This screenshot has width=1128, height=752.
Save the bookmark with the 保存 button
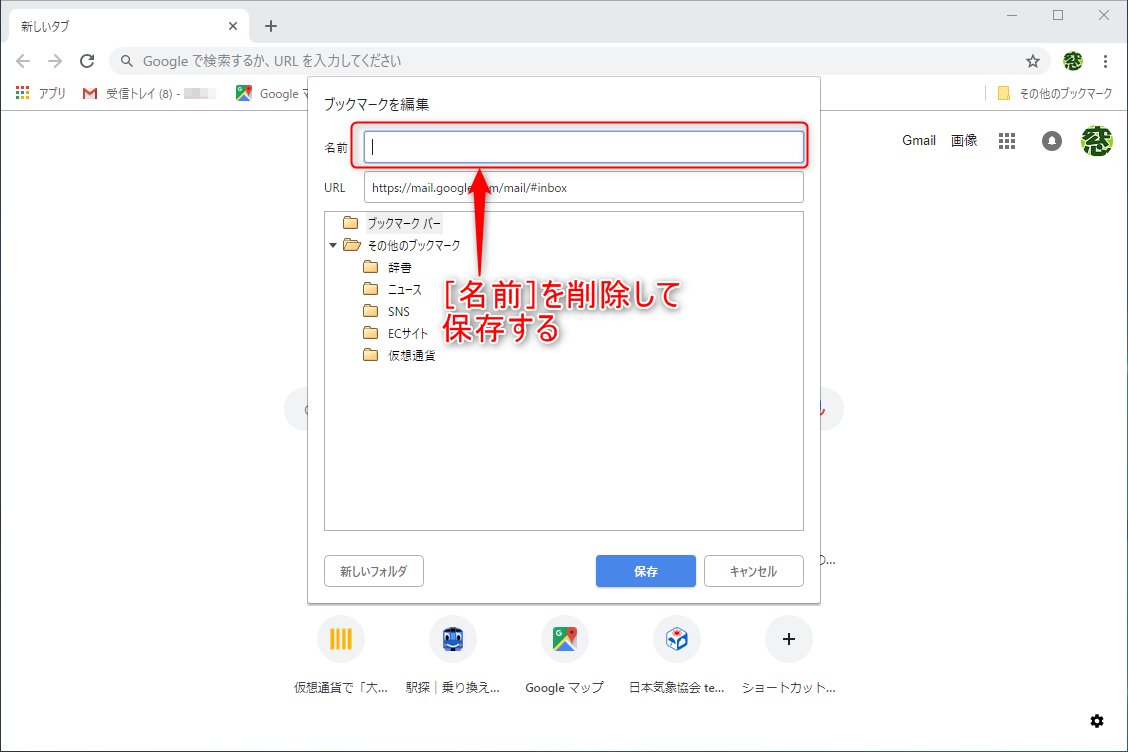pos(645,571)
